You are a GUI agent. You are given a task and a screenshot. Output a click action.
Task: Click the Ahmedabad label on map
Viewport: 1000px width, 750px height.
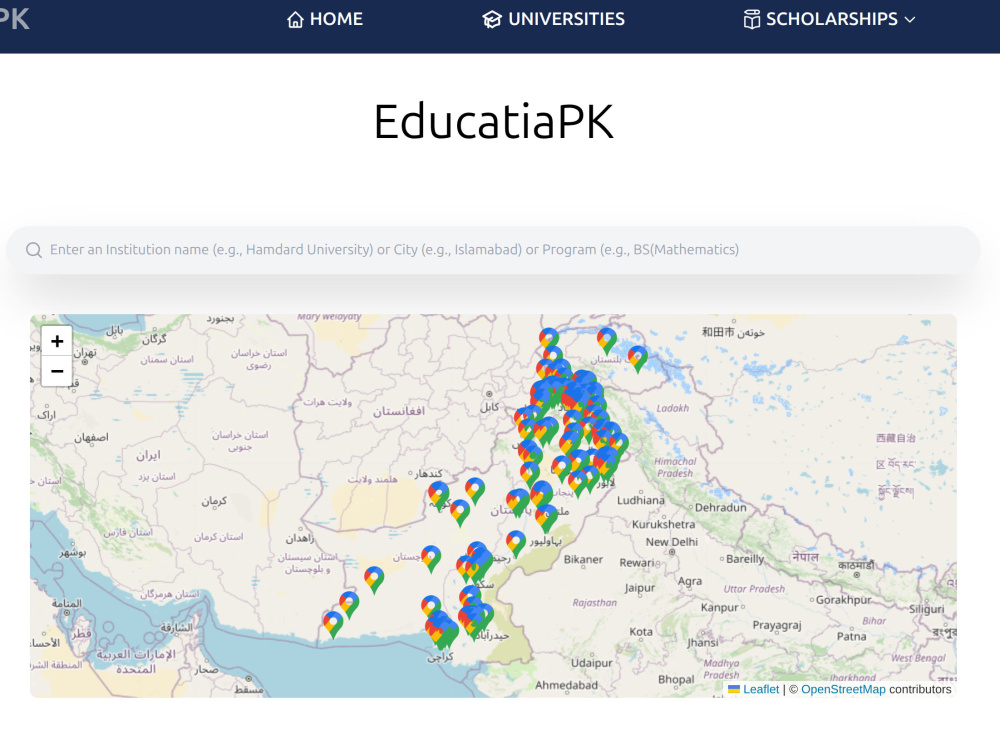point(566,685)
